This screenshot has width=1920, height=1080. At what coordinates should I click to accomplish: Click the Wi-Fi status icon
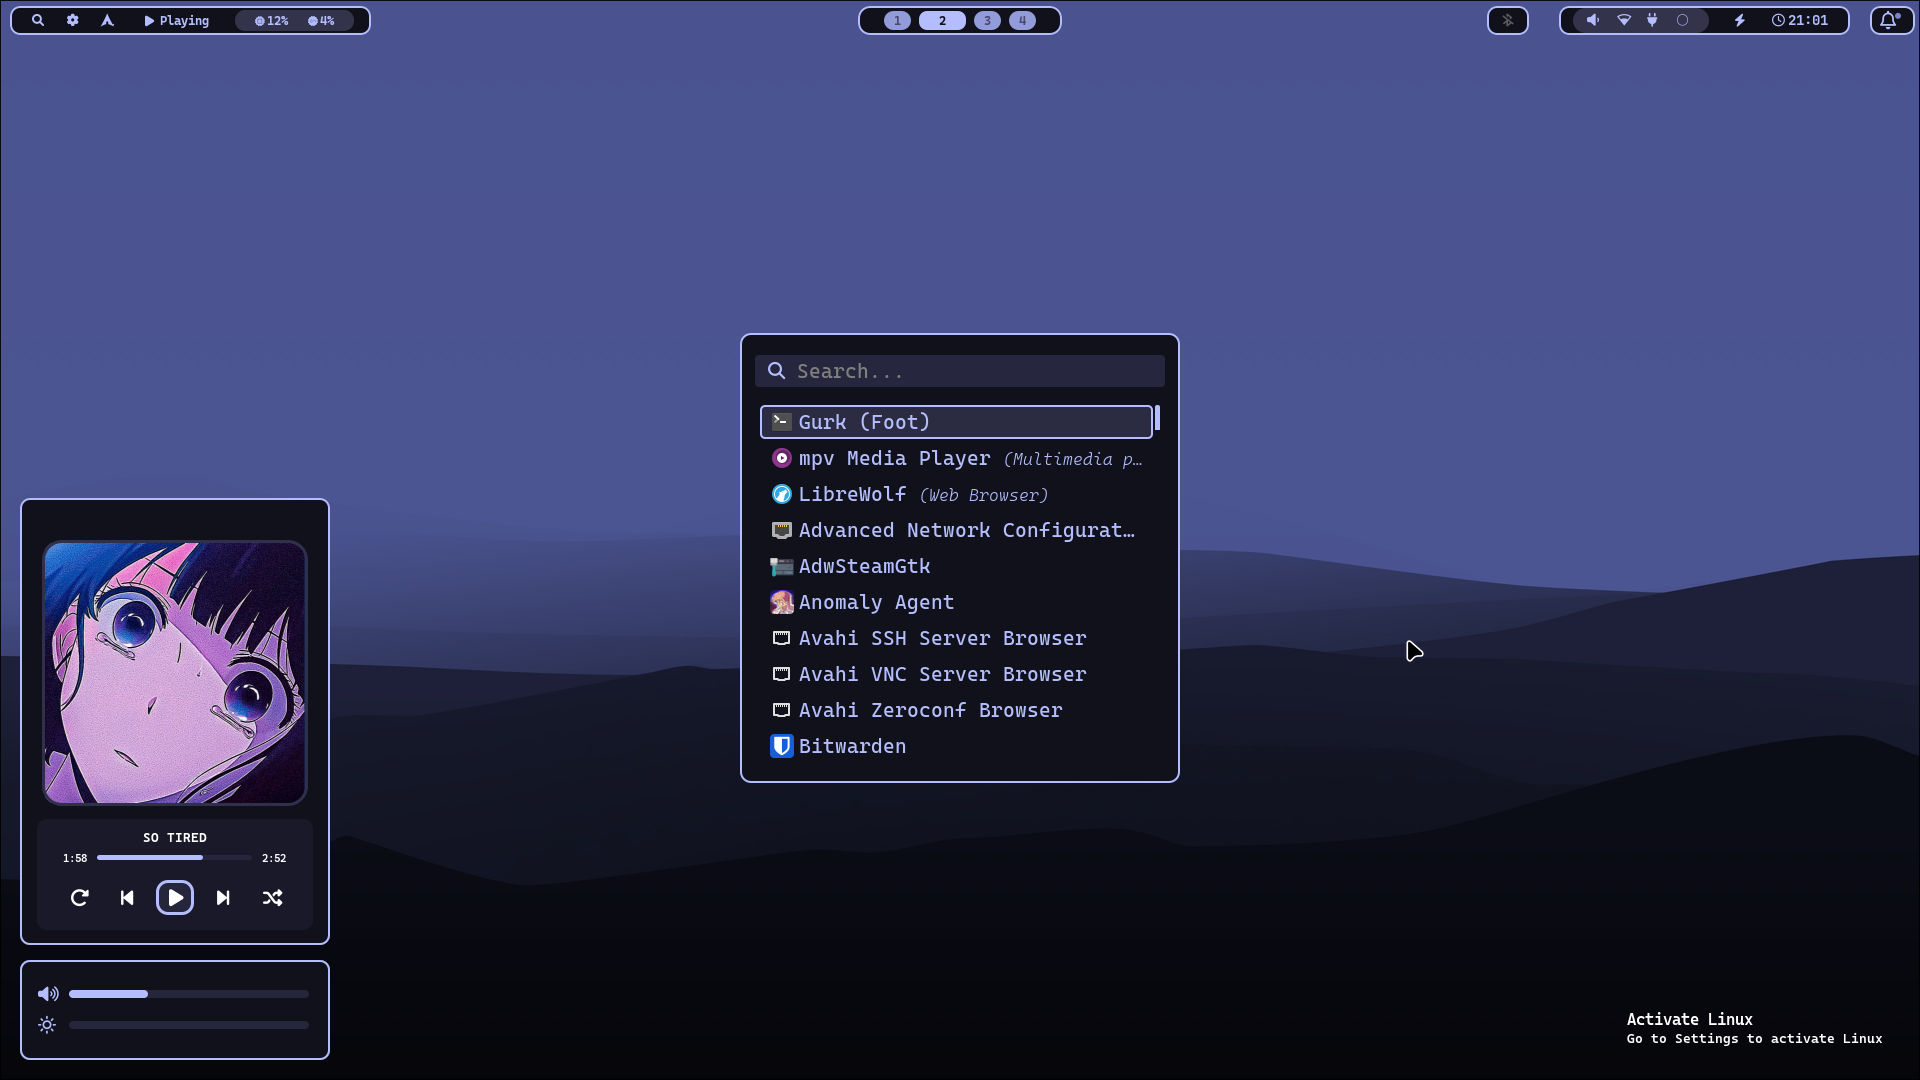coord(1624,20)
